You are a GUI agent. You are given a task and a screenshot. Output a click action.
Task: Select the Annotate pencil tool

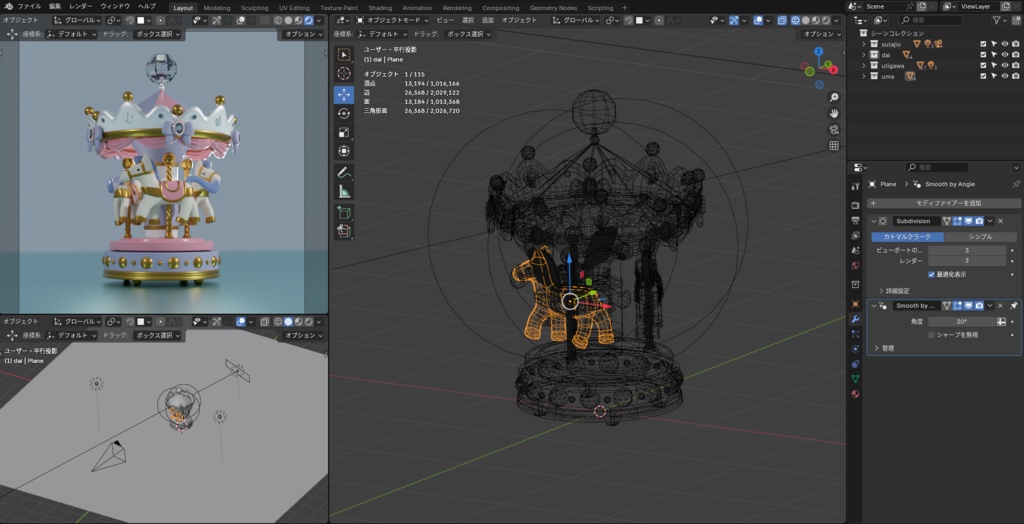pyautogui.click(x=343, y=172)
